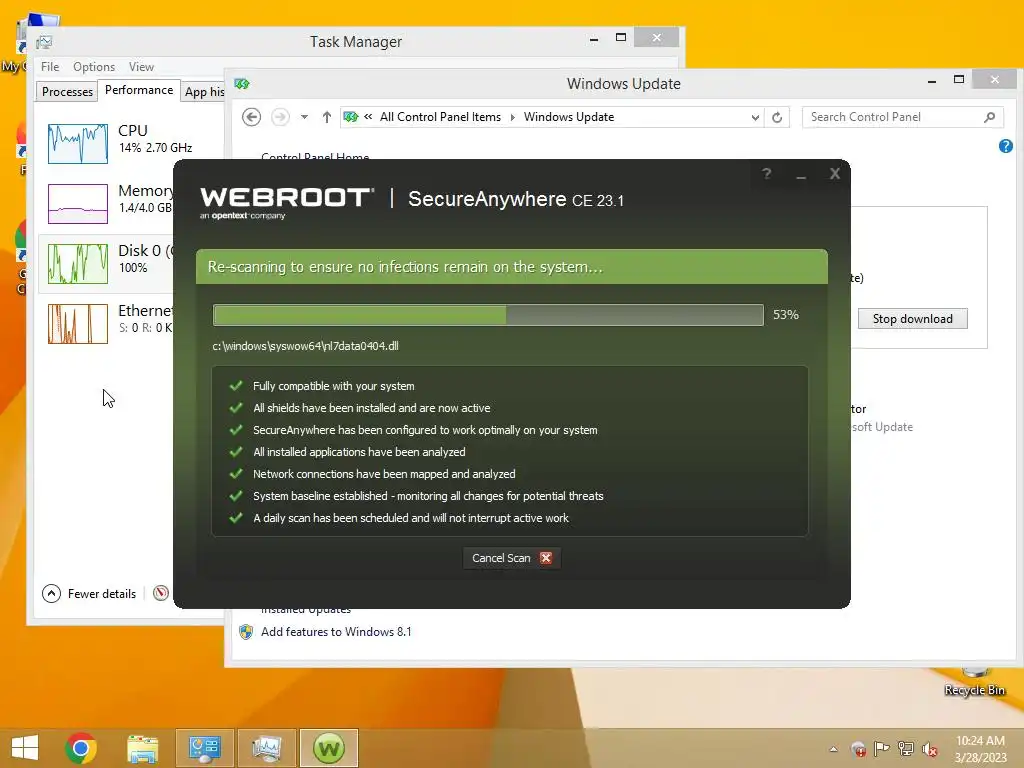Click the Stop download button
Viewport: 1024px width, 768px height.
[x=912, y=319]
